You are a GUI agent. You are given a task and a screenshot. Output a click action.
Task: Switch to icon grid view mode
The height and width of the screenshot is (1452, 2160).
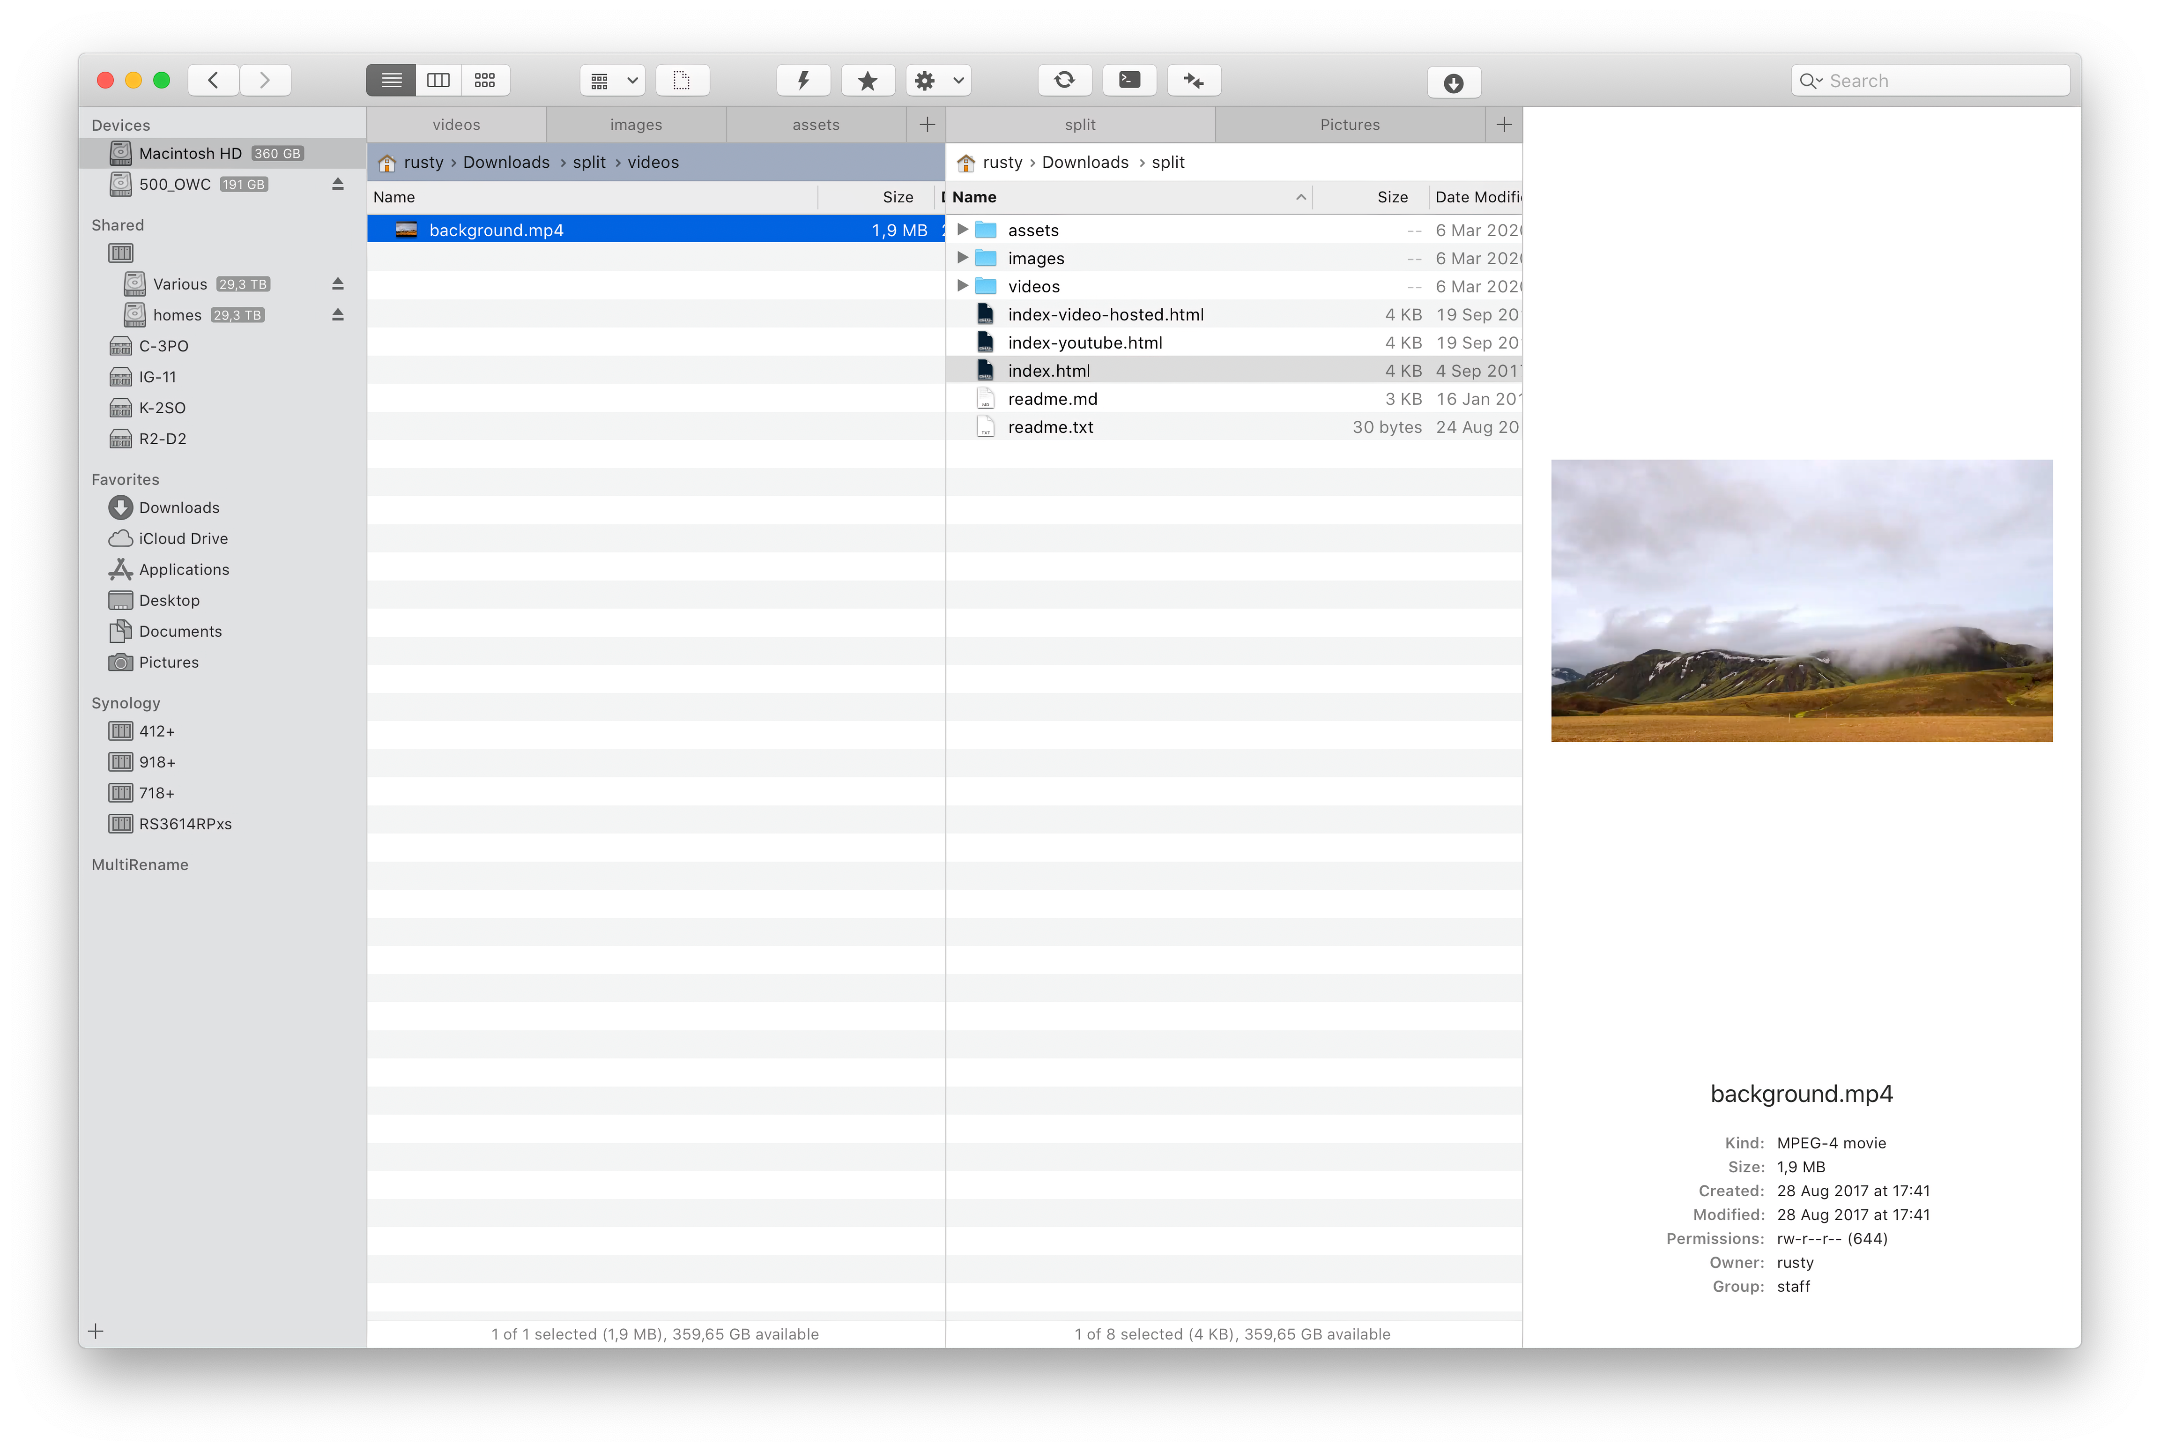coord(485,80)
